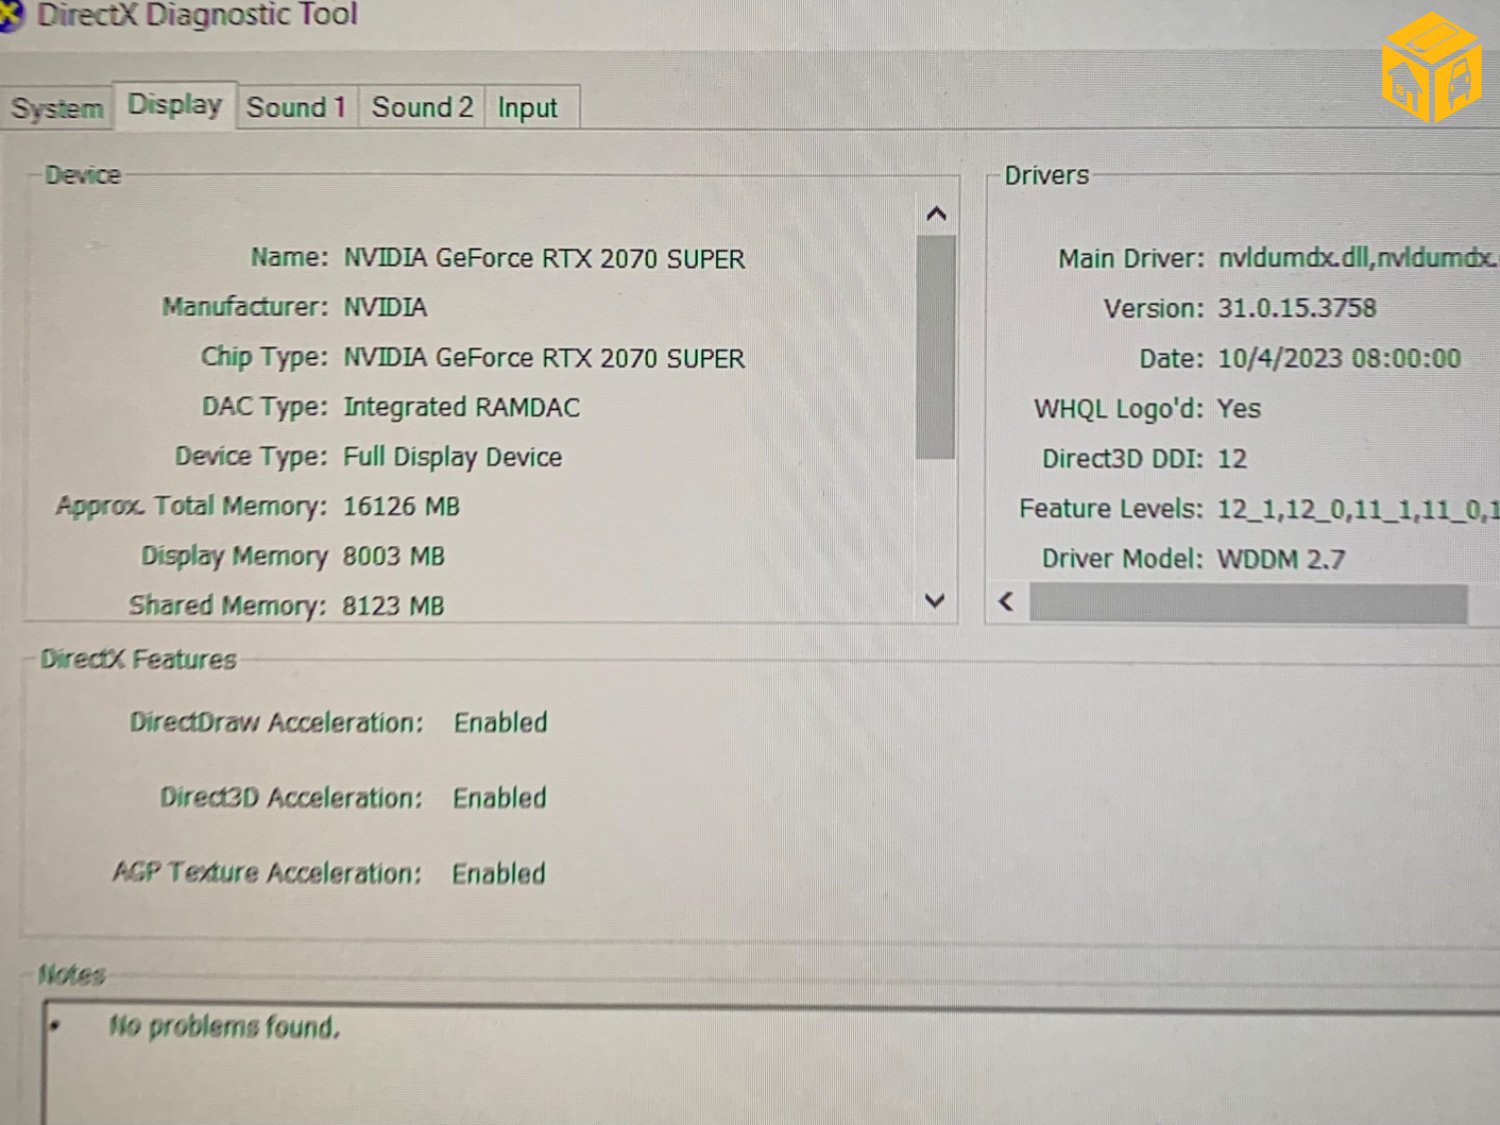Click the DirectDraw Acceleration Enabled status
This screenshot has height=1125, width=1500.
click(500, 723)
